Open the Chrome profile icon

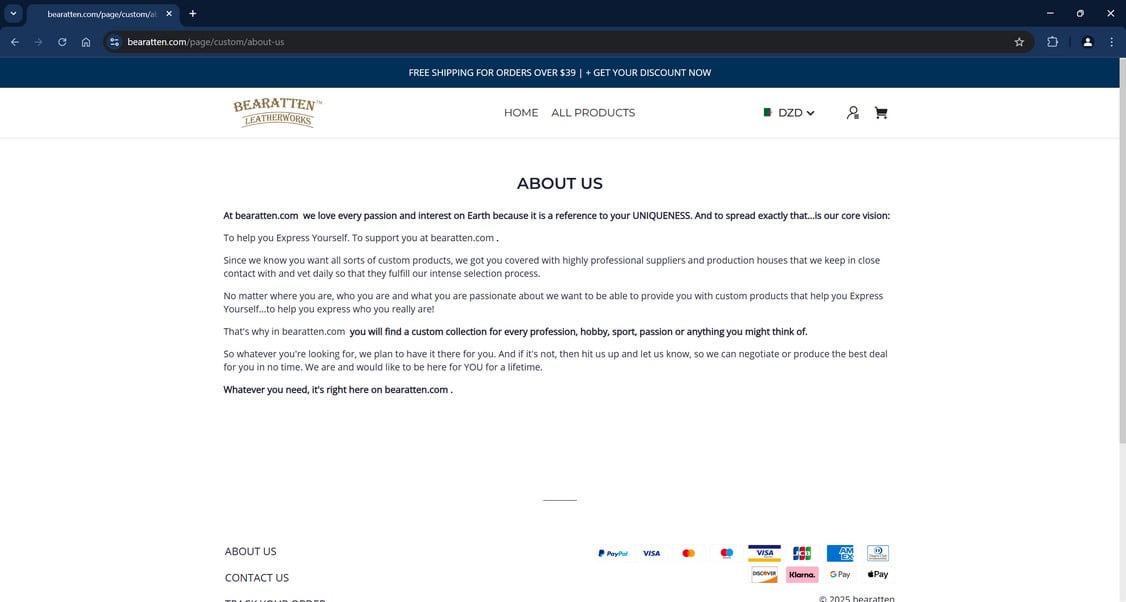1088,42
